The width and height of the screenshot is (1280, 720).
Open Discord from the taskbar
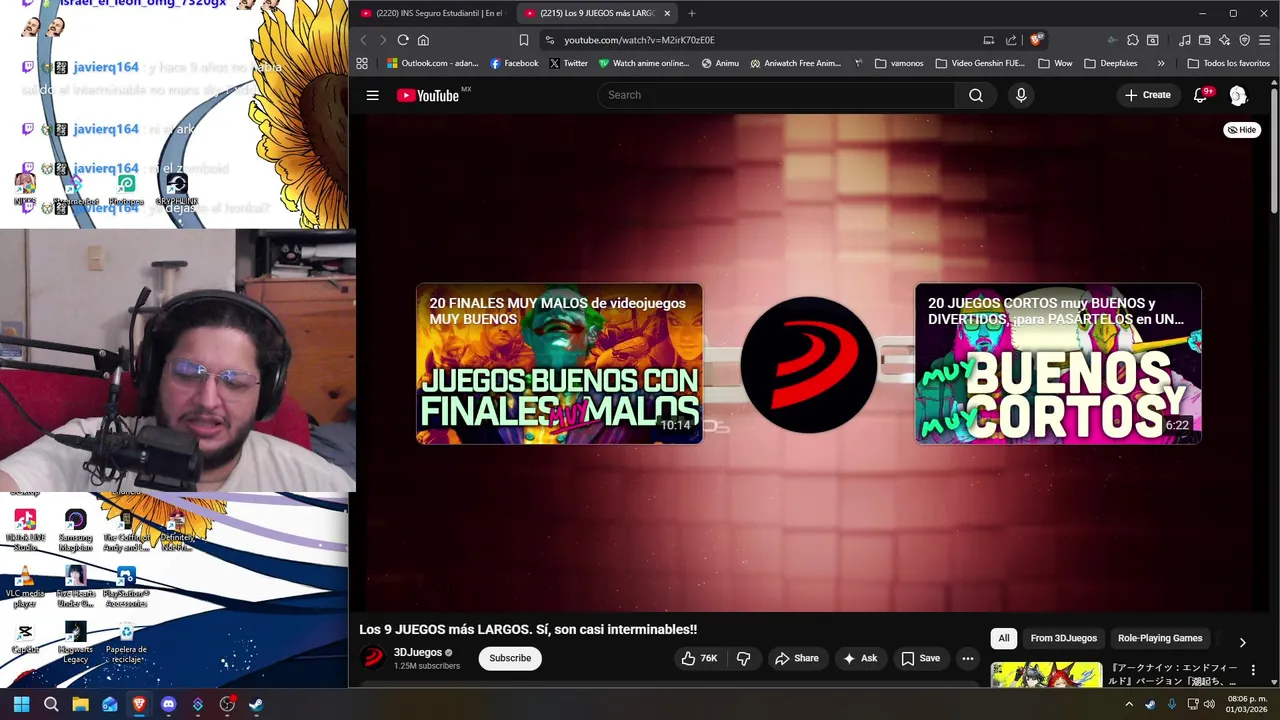[x=168, y=704]
